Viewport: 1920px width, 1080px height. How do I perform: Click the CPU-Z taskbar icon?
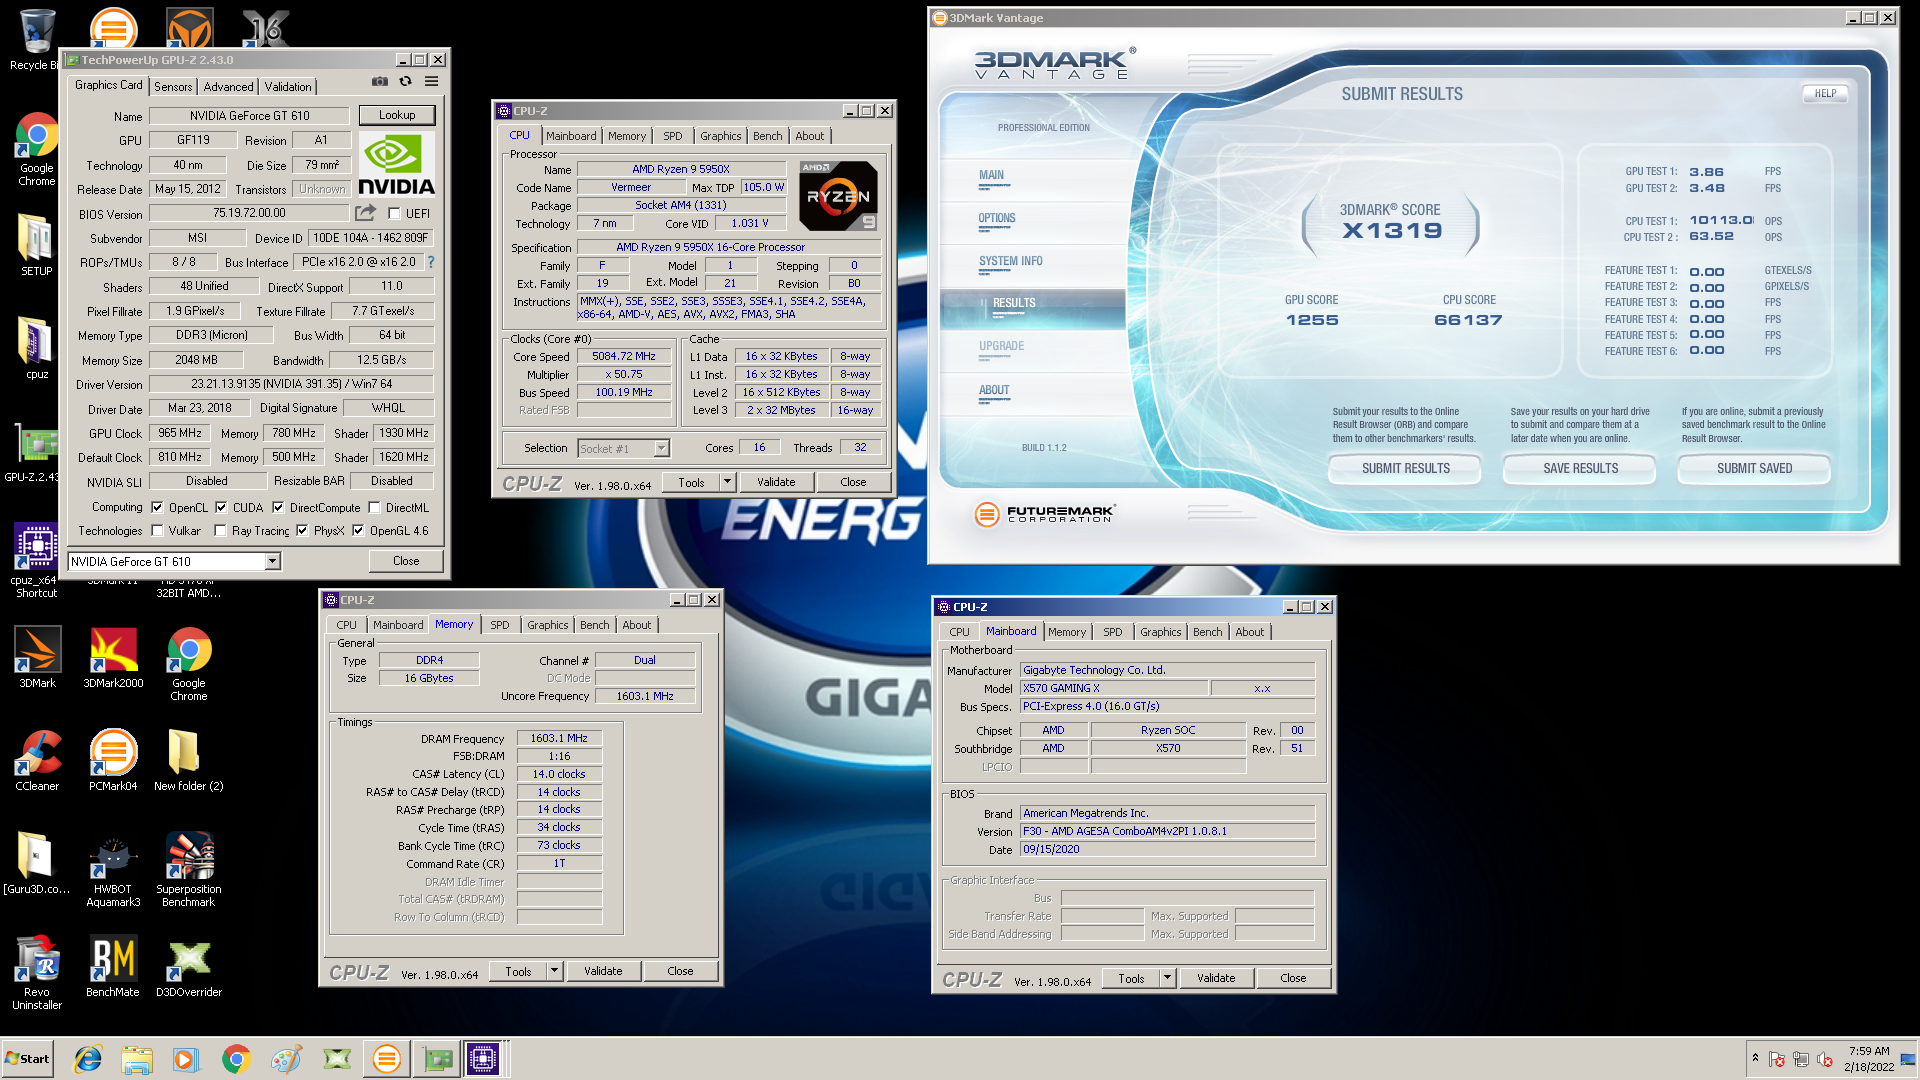click(483, 1059)
